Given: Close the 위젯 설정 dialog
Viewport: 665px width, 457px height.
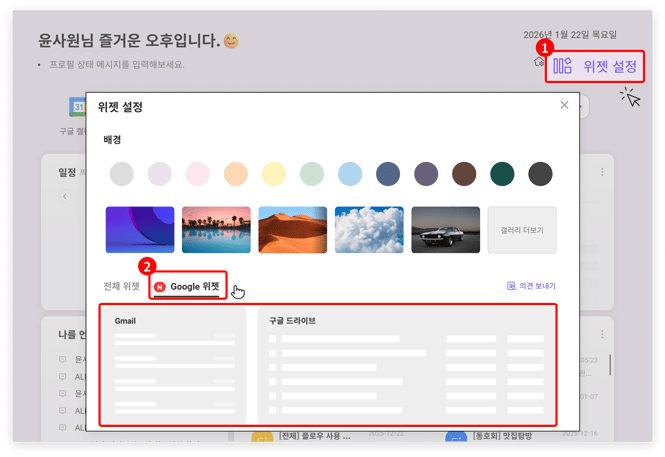Looking at the screenshot, I should tap(564, 105).
